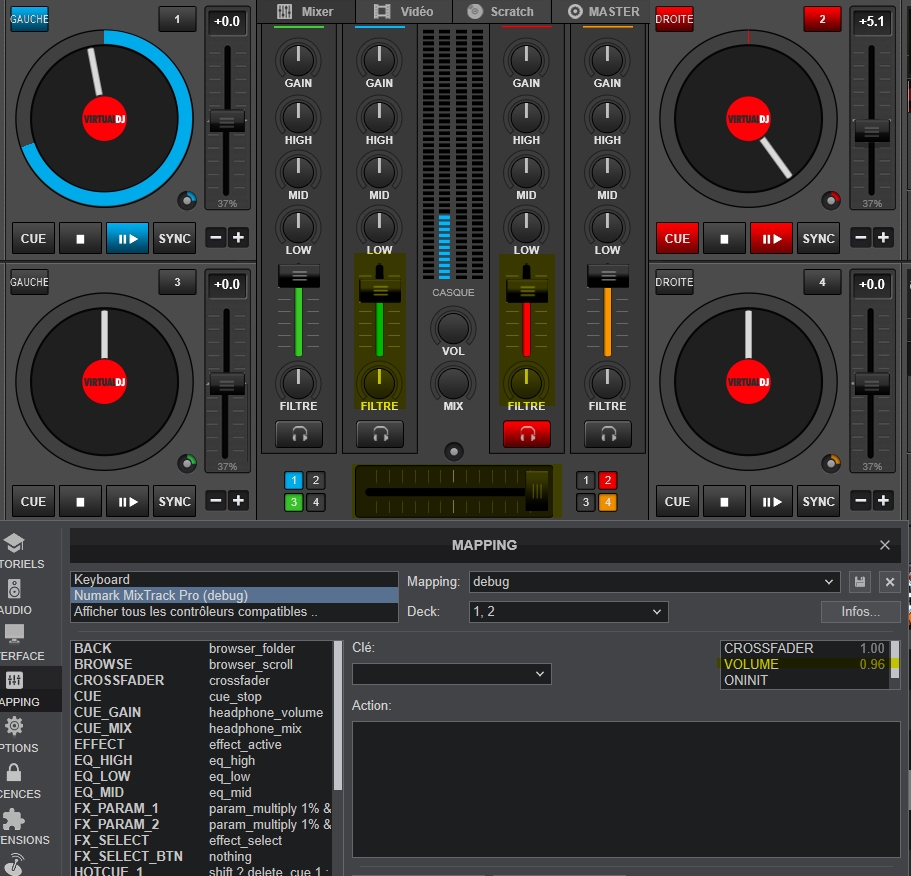This screenshot has height=876, width=911.
Task: Click the pitch minus button on deck 4
Action: [860, 501]
